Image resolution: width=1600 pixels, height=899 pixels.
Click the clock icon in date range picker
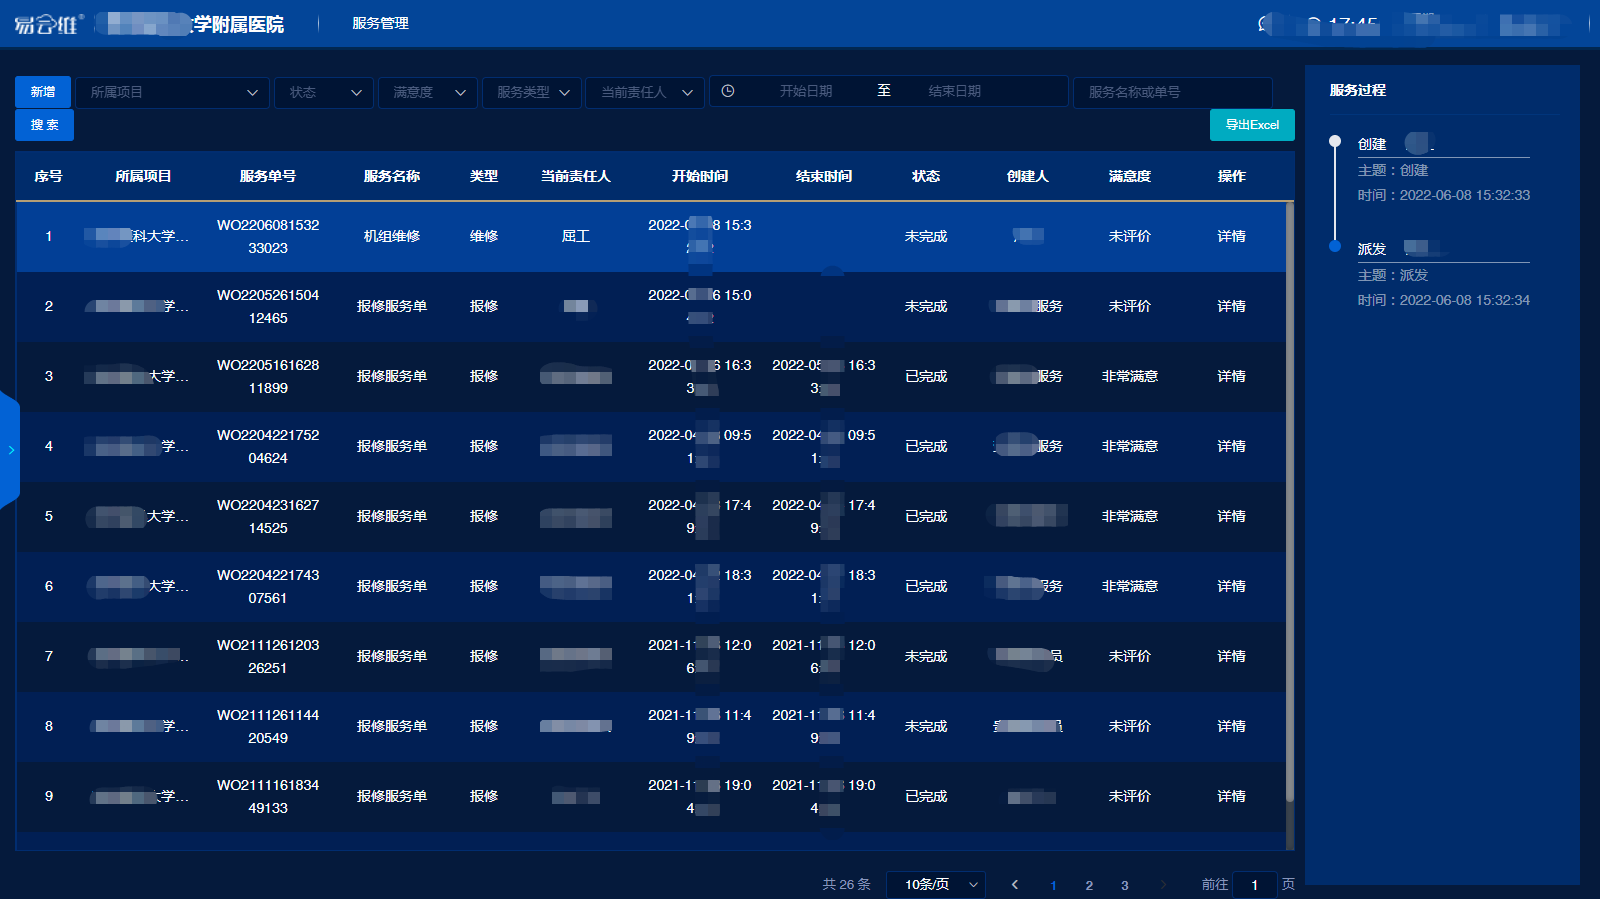tap(728, 91)
